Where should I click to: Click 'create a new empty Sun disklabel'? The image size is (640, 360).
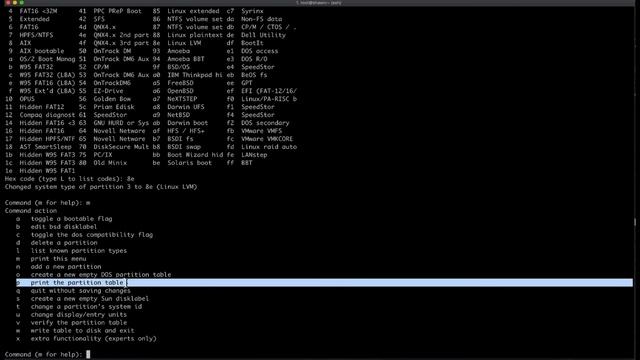click(x=90, y=299)
